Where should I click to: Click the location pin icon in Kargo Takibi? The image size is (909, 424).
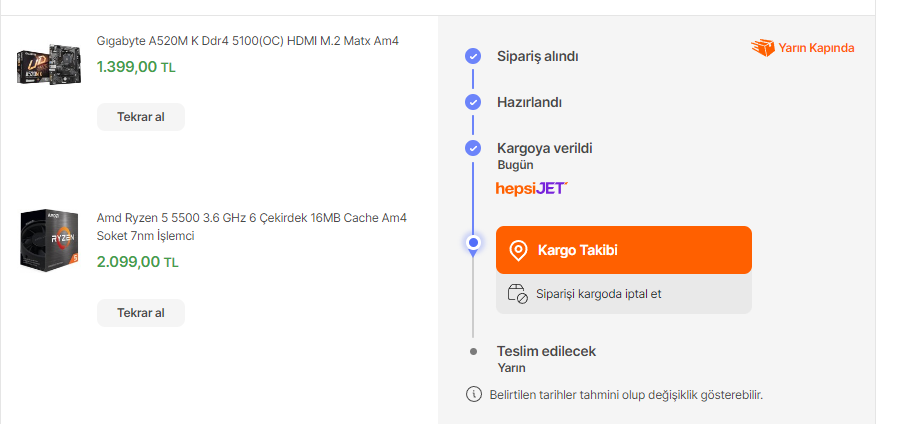click(518, 250)
